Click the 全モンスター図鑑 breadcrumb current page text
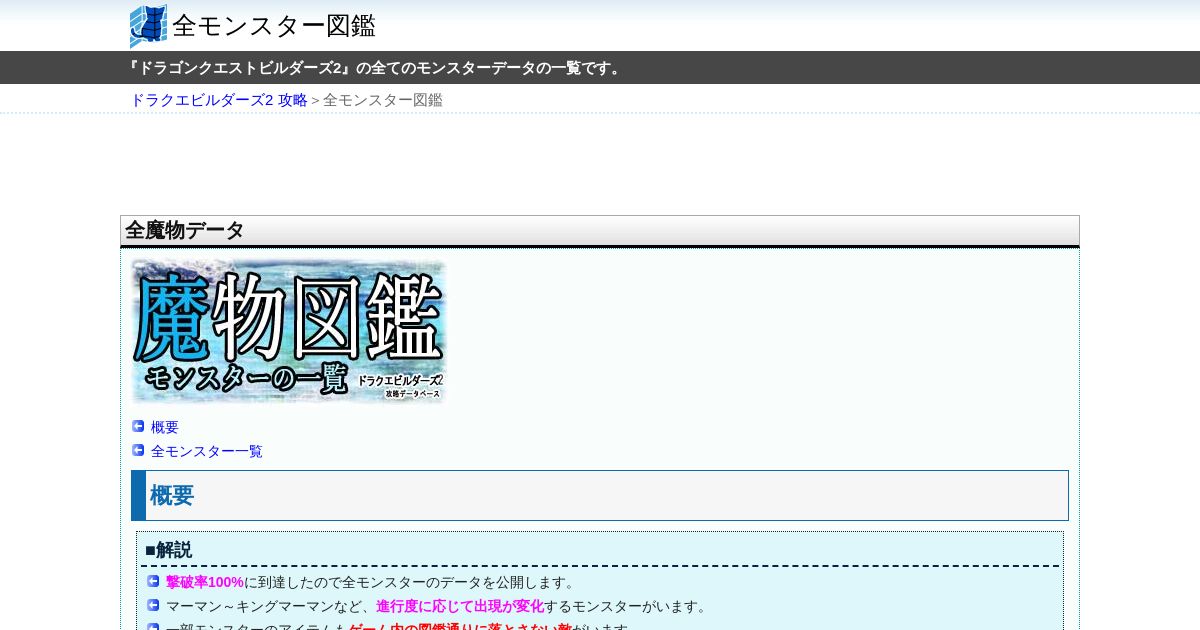Viewport: 1200px width, 630px height. [383, 100]
